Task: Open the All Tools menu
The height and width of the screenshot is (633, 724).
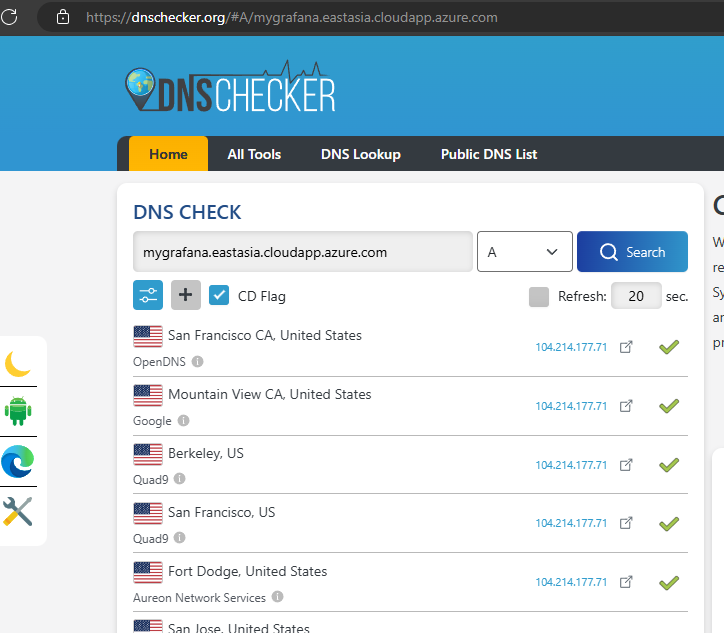Action: (254, 154)
